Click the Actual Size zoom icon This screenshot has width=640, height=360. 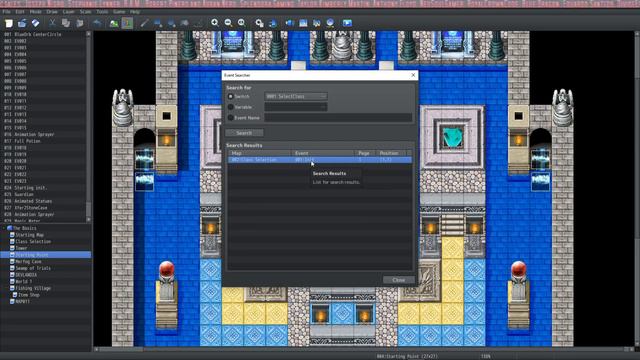click(x=242, y=23)
